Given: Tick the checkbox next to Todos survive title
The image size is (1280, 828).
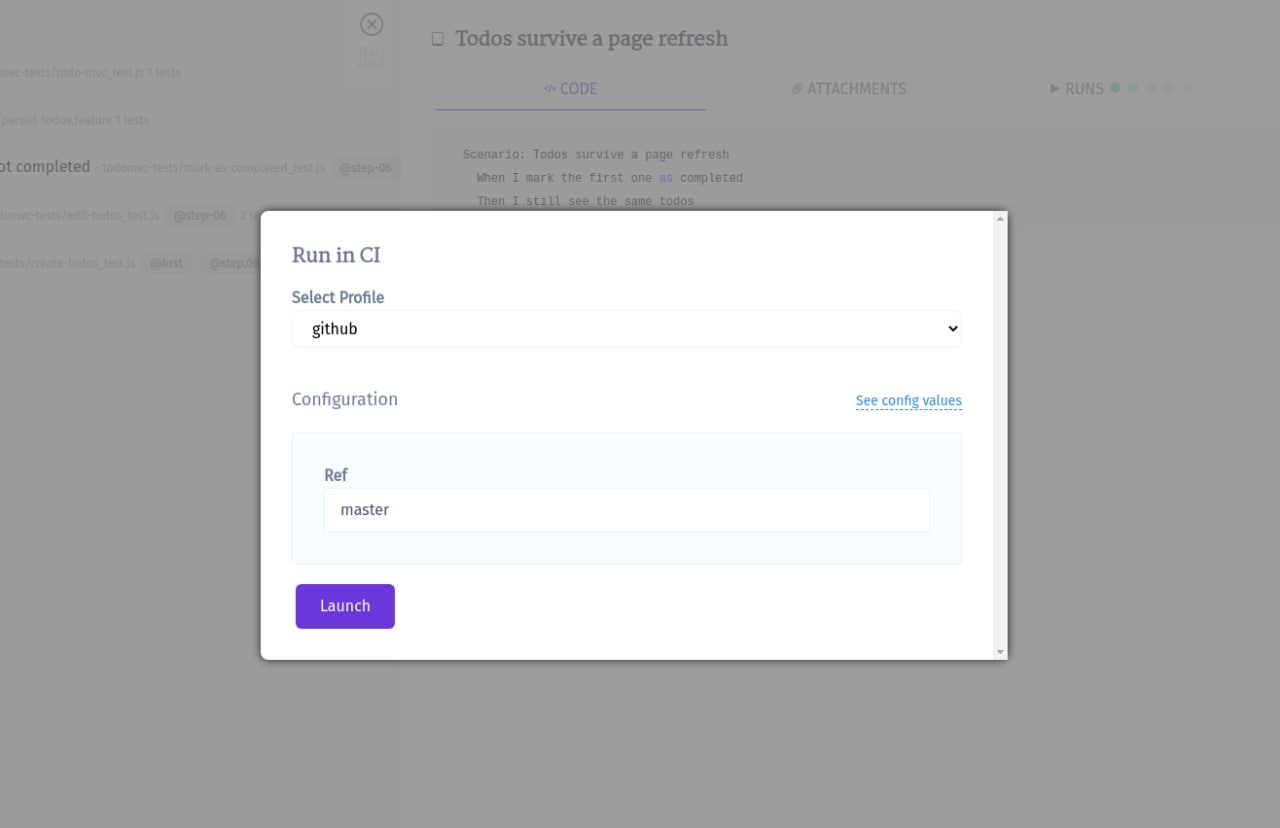Looking at the screenshot, I should (437, 39).
